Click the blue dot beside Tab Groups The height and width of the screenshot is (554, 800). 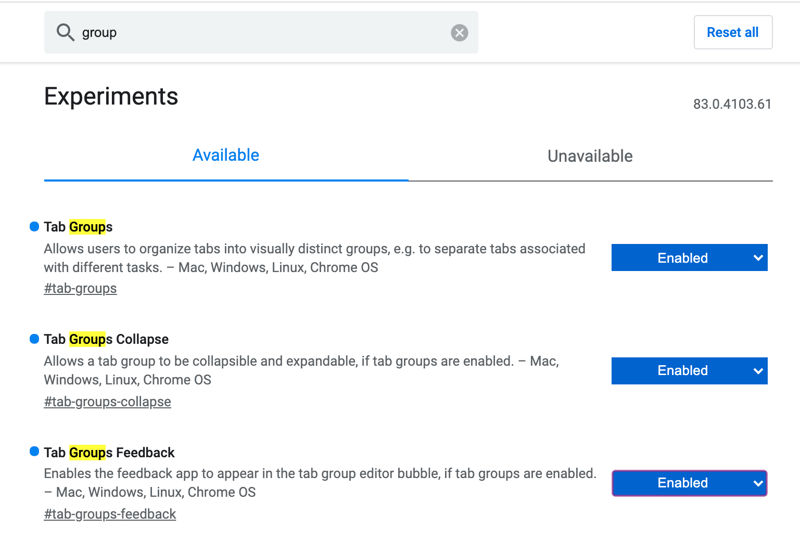pos(35,227)
